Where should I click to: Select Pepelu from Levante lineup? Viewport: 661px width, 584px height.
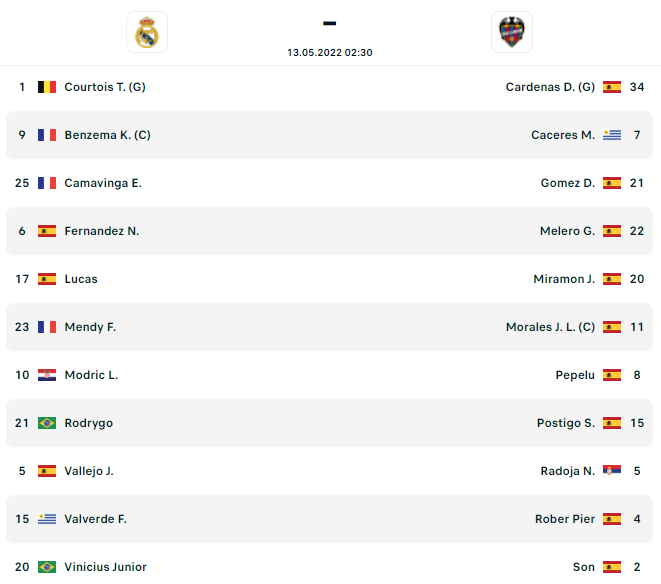[575, 375]
